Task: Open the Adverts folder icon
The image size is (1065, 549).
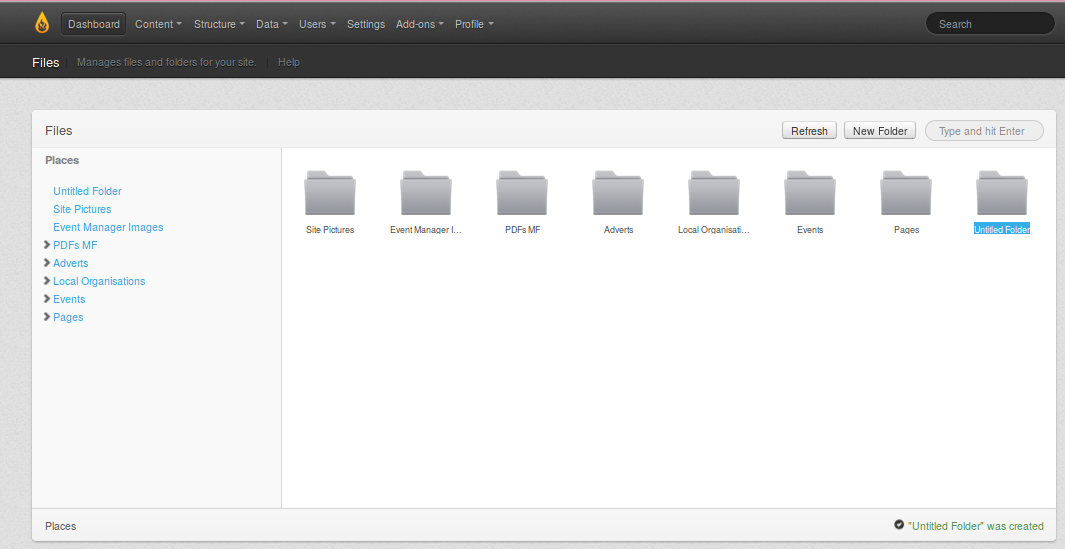Action: (x=618, y=193)
